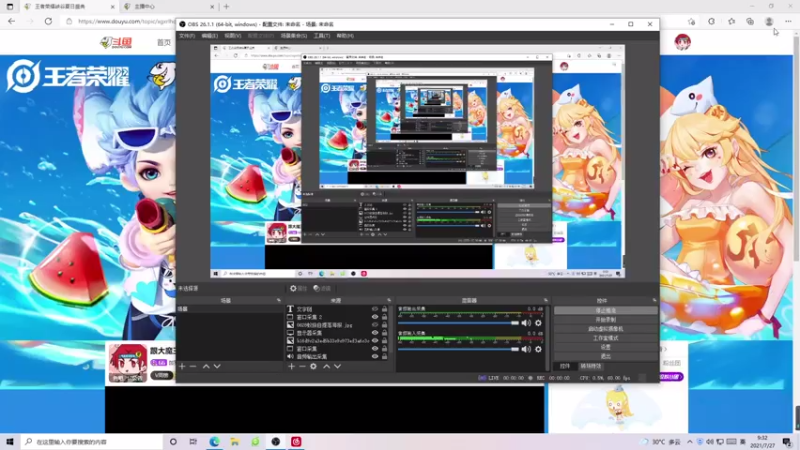The image size is (800, 450).
Task: Click 首页 link on Douyu page
Action: [x=164, y=42]
